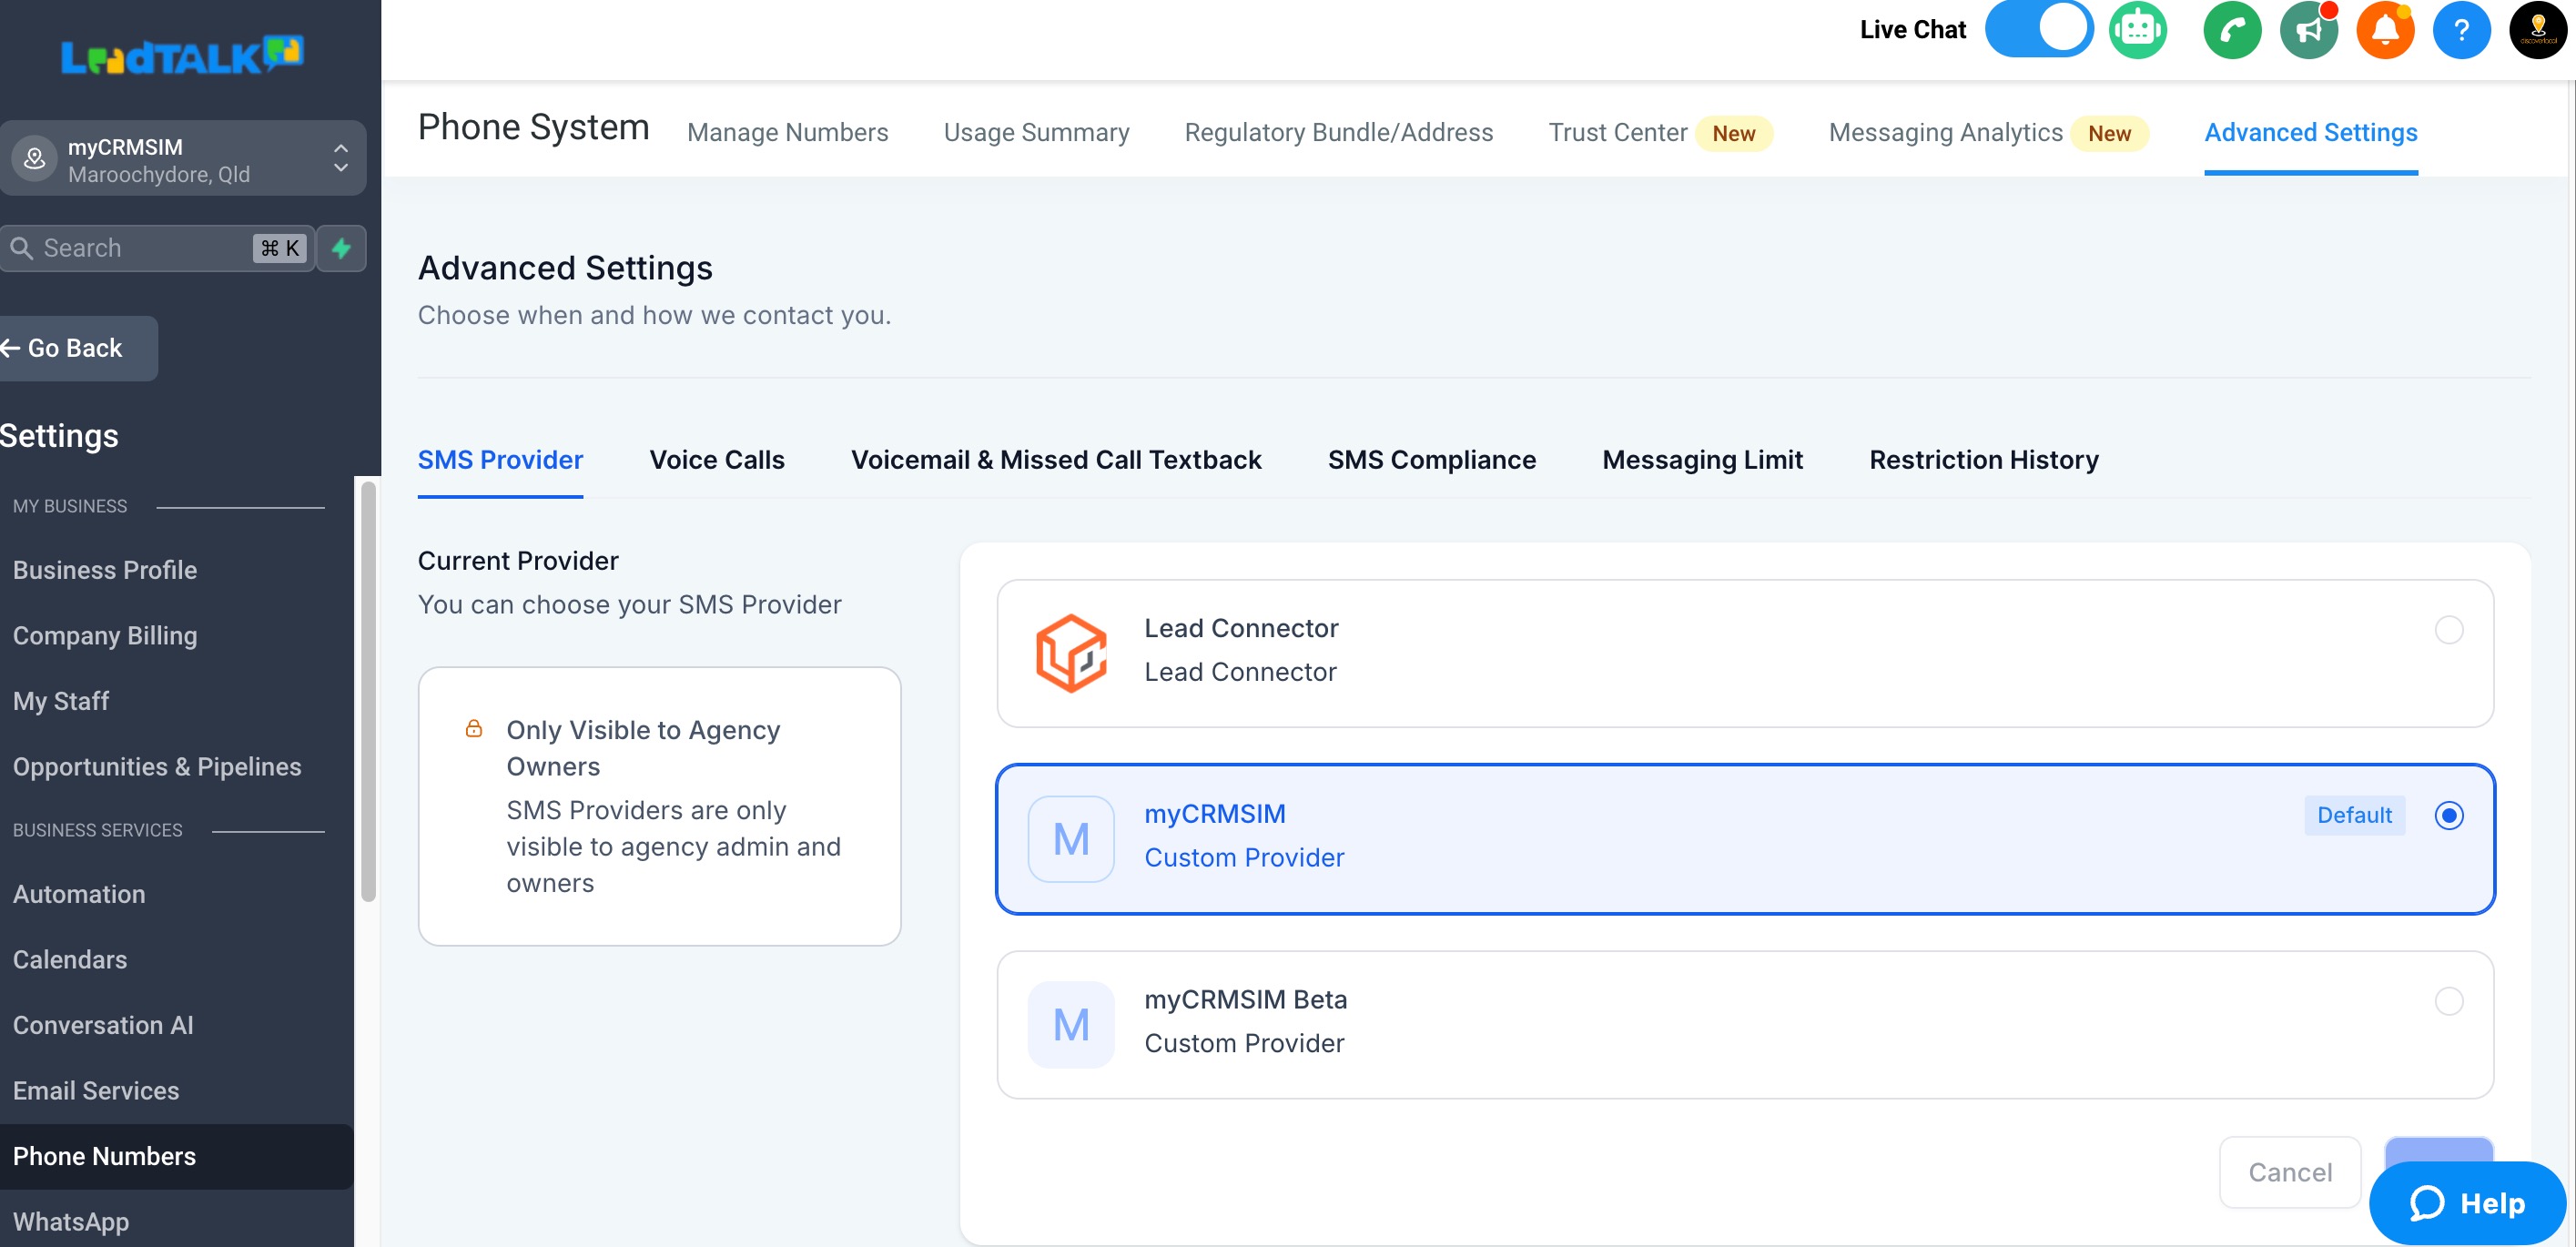Click the lightning bolt quick actions icon

pos(341,248)
